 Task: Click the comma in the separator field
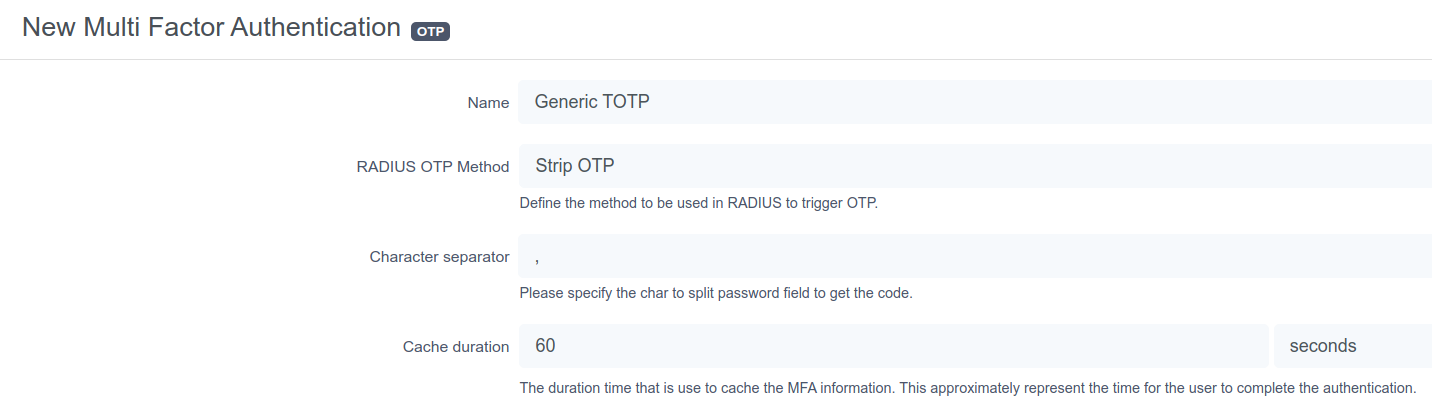pos(538,259)
